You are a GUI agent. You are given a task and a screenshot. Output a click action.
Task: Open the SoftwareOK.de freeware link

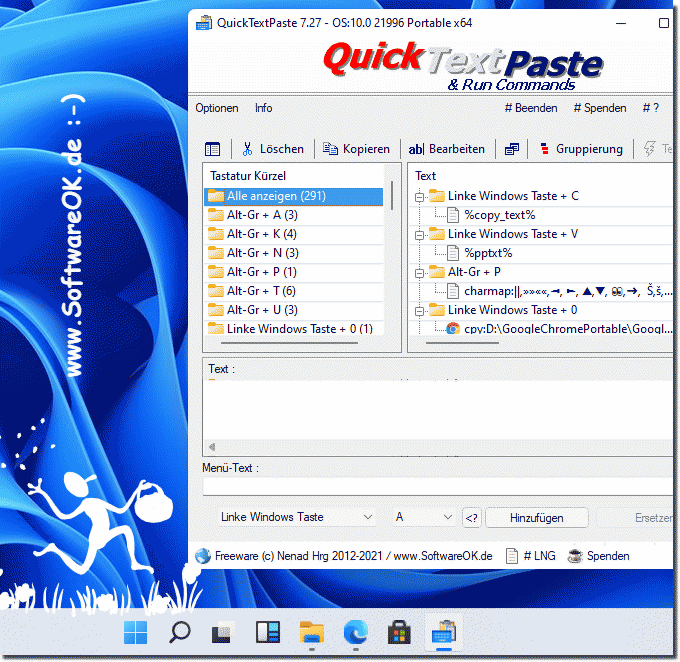click(x=354, y=556)
